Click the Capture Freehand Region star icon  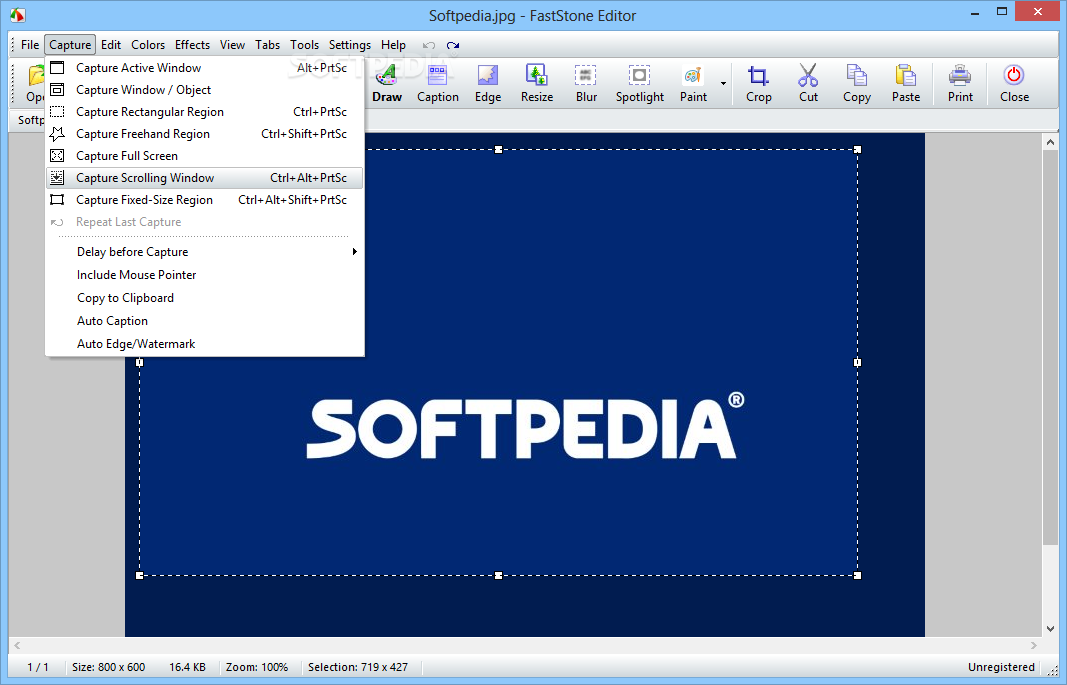click(57, 133)
